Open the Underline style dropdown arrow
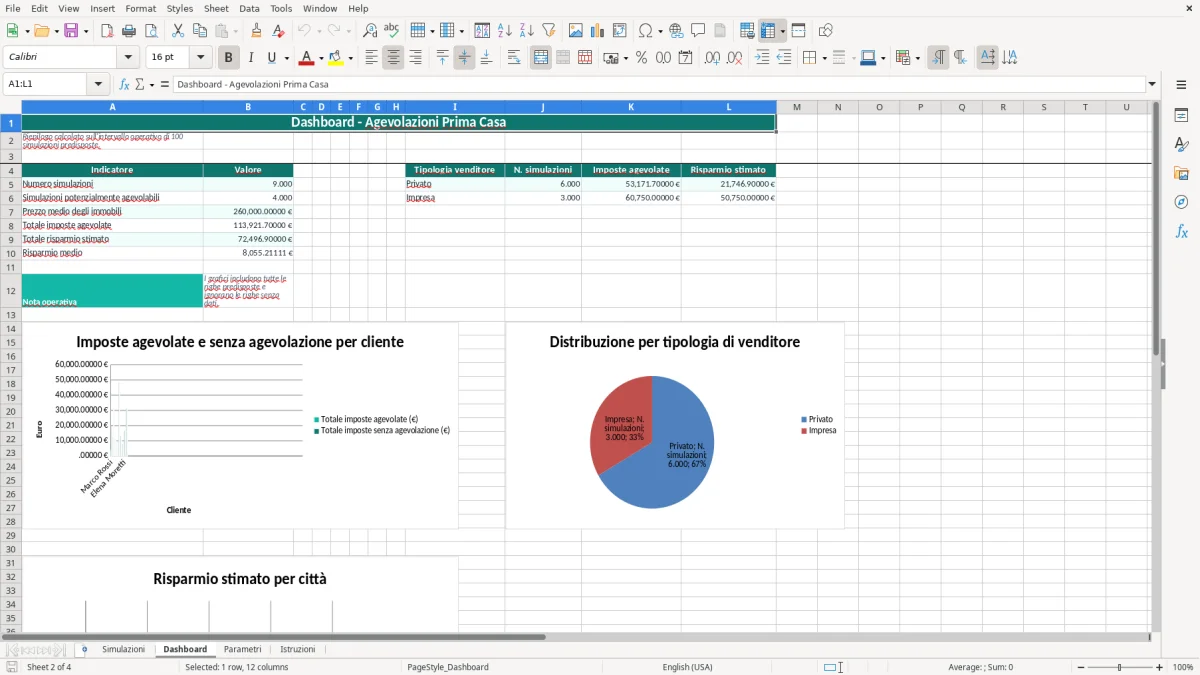Screen dimensions: 1200x675 286,58
